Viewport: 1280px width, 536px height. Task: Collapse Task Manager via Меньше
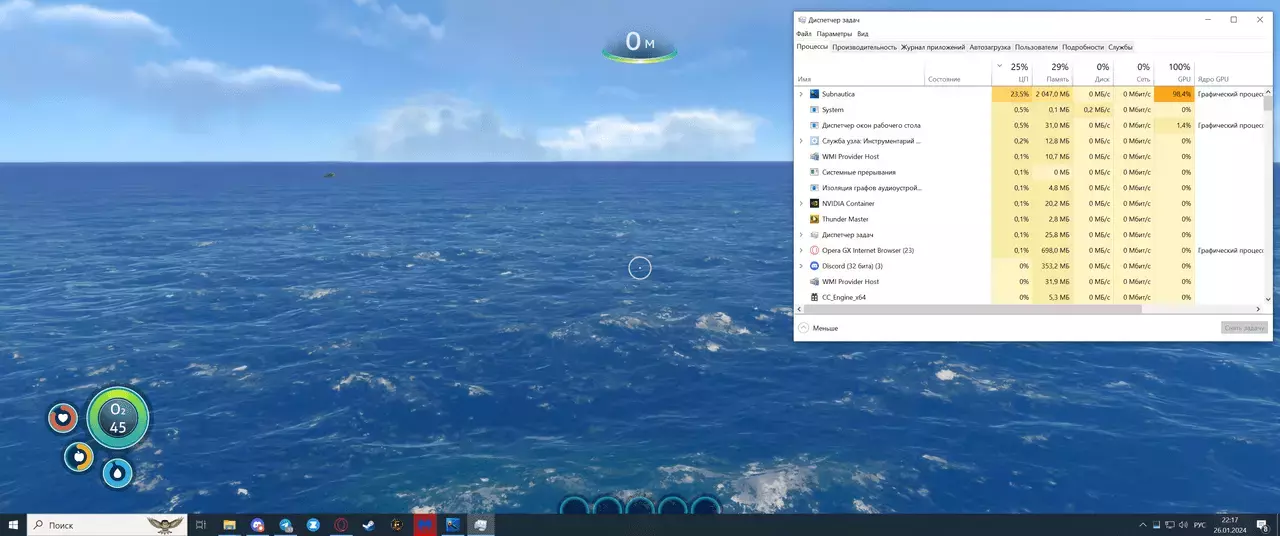point(818,328)
